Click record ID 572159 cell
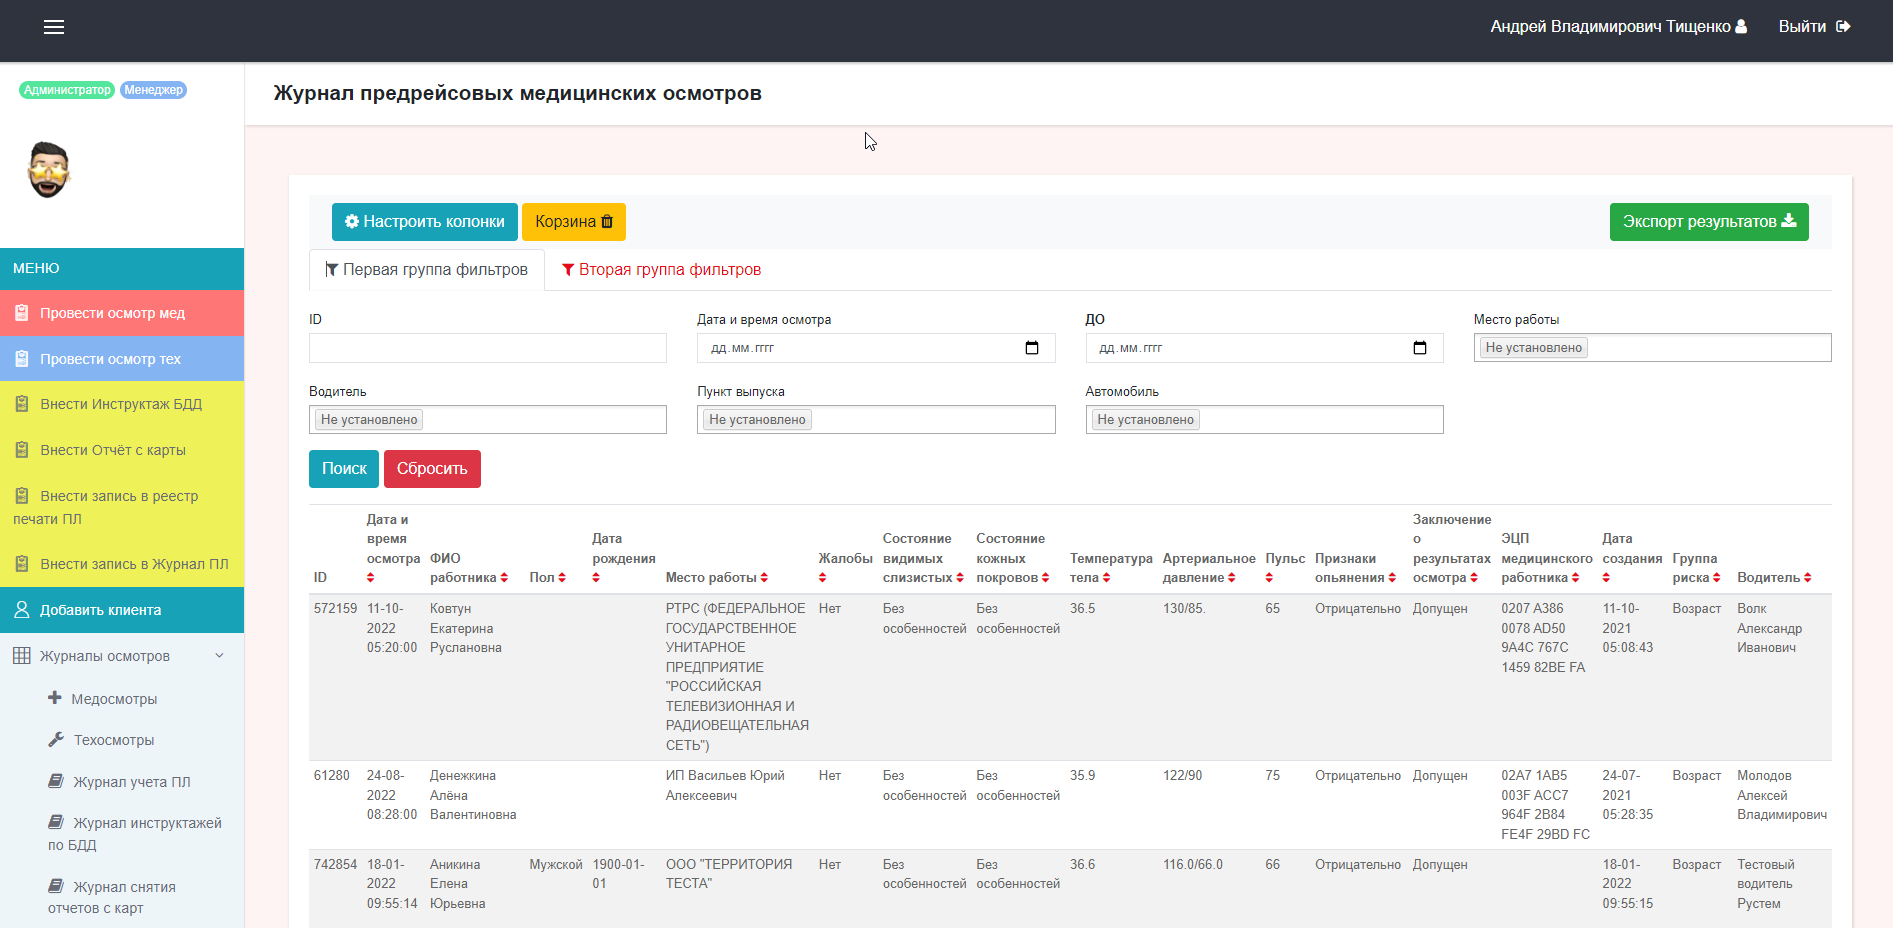Image resolution: width=1893 pixels, height=928 pixels. (x=335, y=608)
